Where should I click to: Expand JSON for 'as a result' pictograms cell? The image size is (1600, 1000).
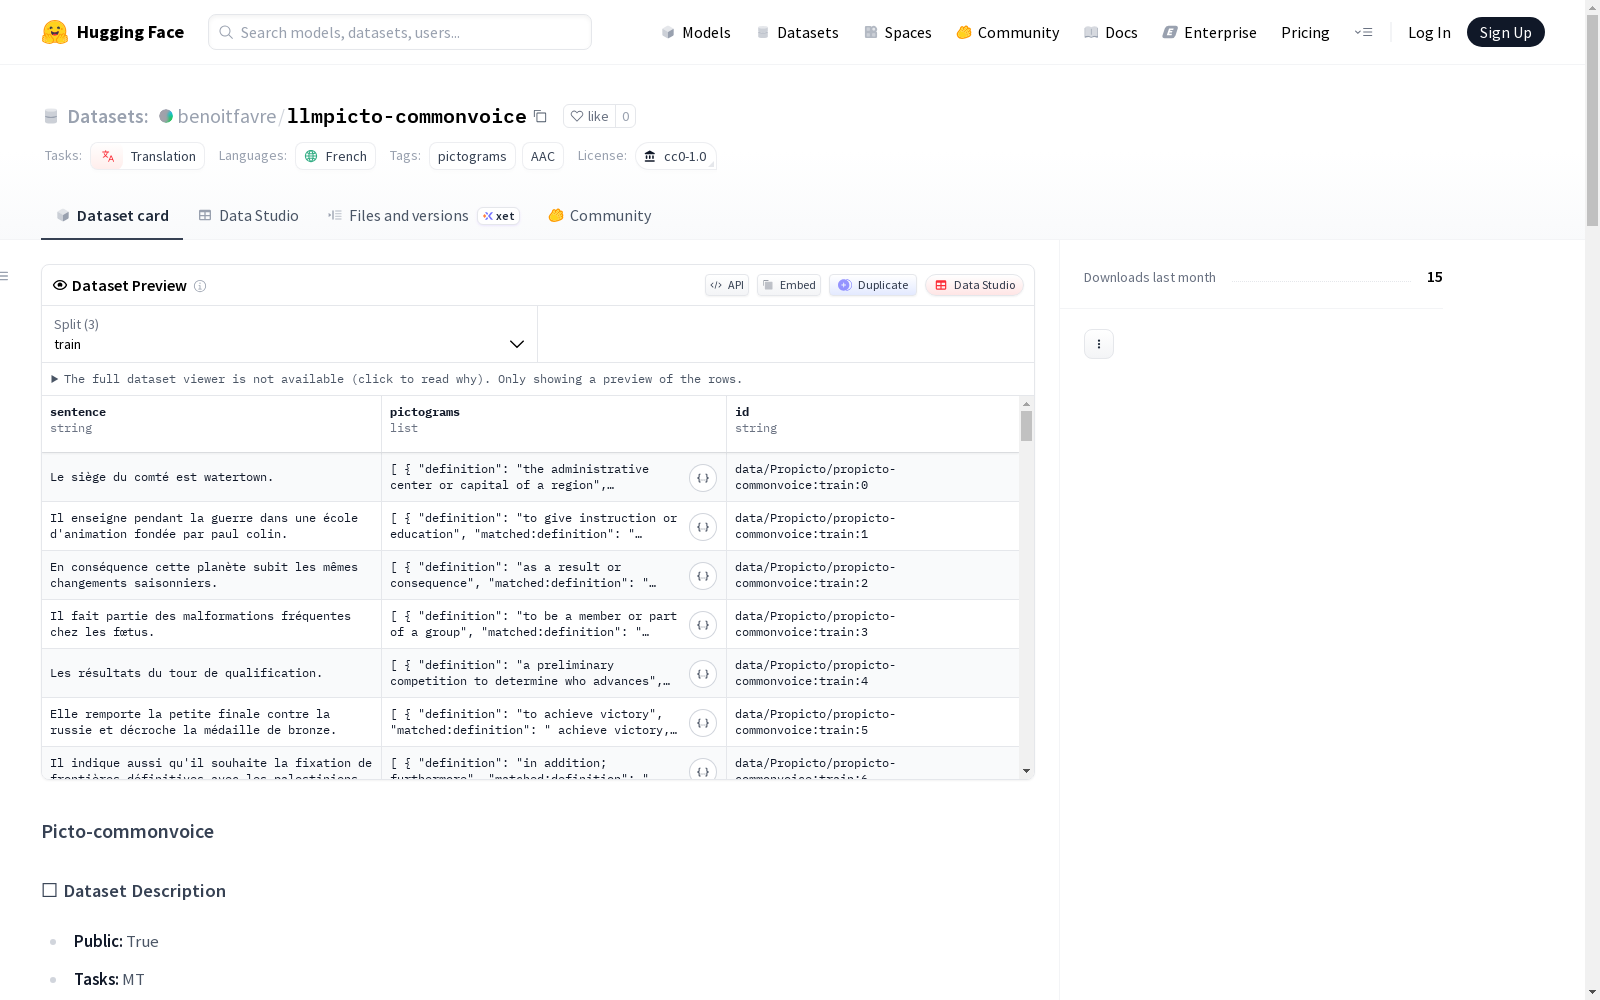[703, 576]
